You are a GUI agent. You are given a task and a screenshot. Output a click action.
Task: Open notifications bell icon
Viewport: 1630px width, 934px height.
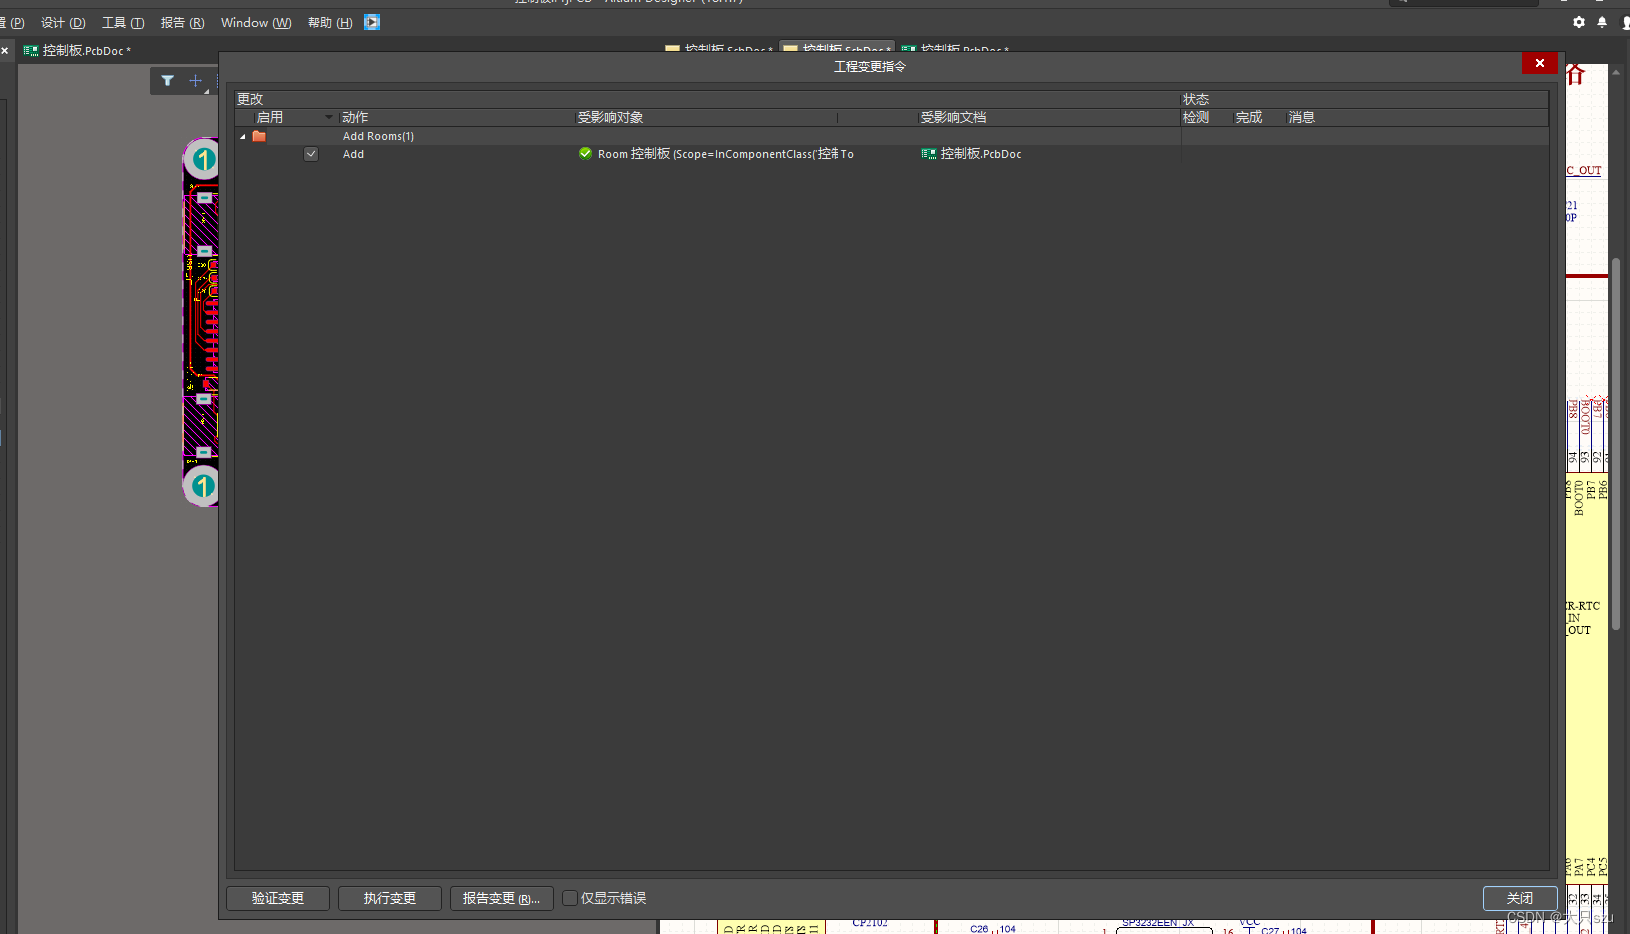tap(1602, 22)
